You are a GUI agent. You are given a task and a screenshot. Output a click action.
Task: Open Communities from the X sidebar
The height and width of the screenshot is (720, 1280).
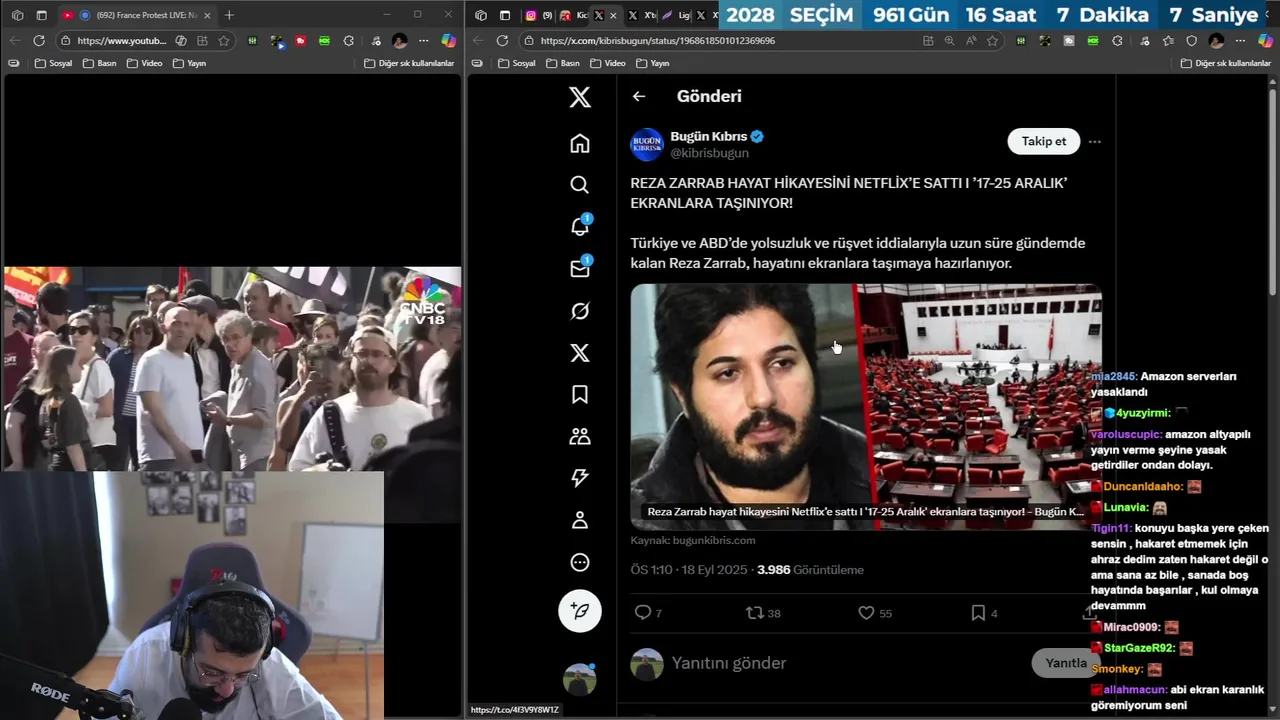tap(580, 436)
